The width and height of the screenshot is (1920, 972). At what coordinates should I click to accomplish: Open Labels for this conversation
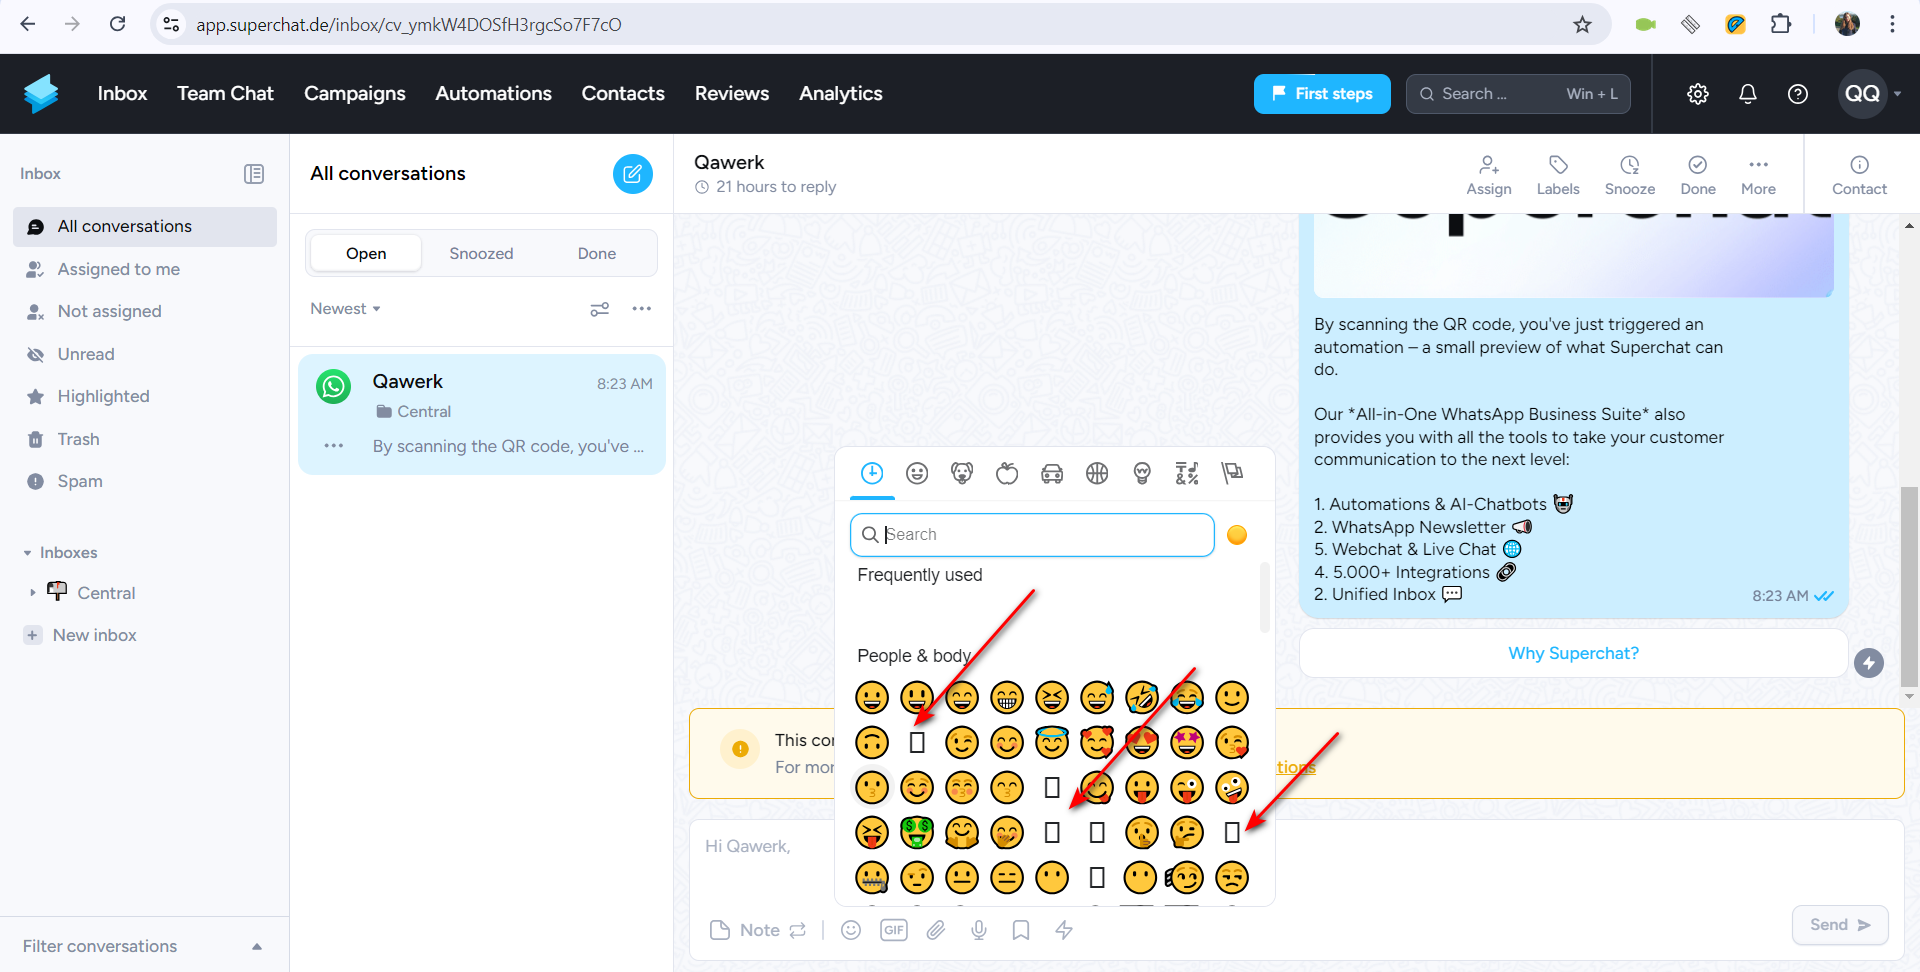(1558, 175)
